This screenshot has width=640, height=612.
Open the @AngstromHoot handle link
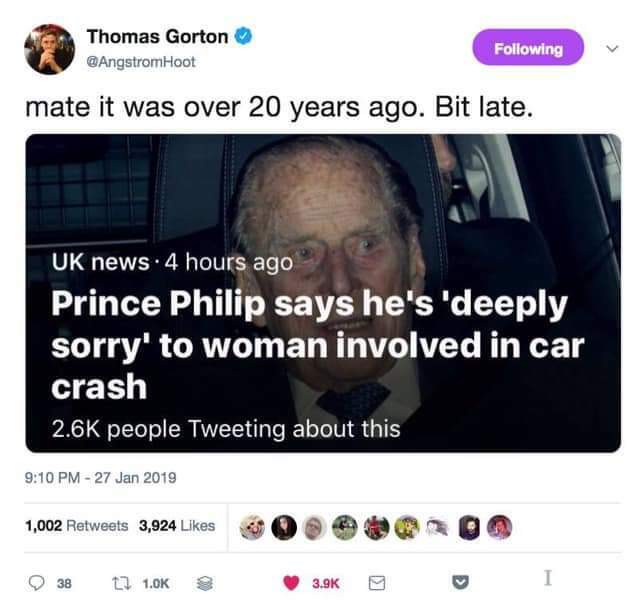(x=141, y=62)
